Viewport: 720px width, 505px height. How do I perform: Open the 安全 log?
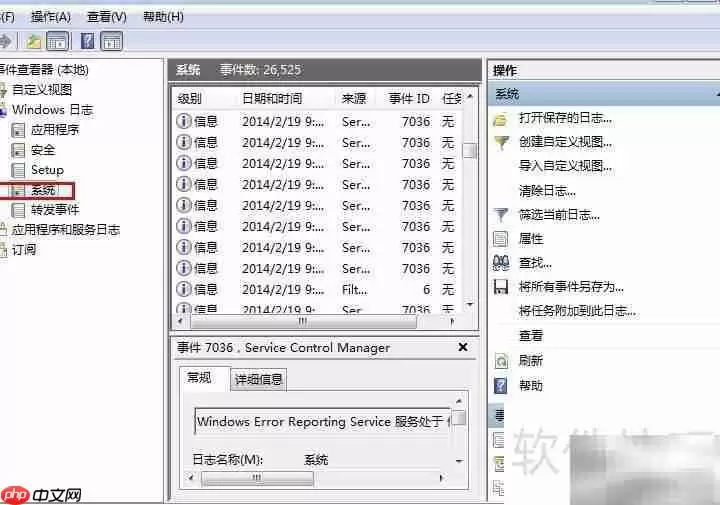[x=43, y=150]
